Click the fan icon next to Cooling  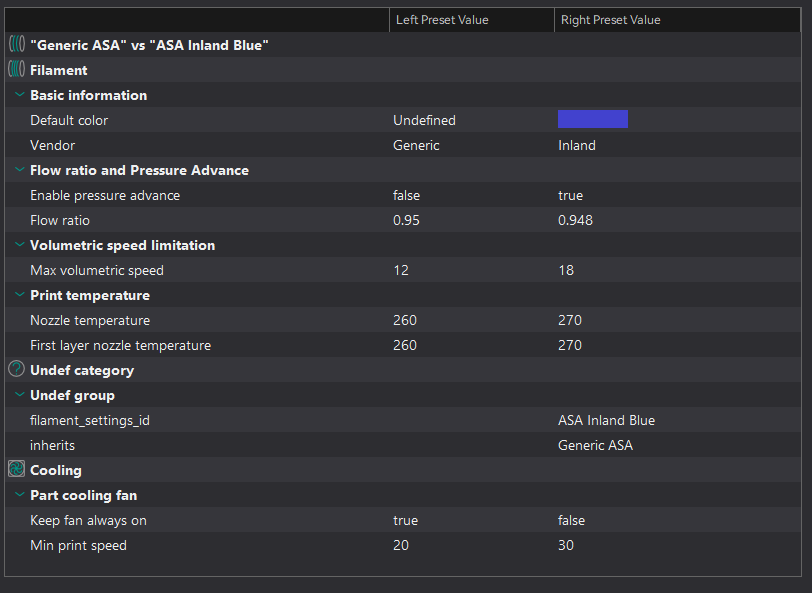(x=17, y=469)
